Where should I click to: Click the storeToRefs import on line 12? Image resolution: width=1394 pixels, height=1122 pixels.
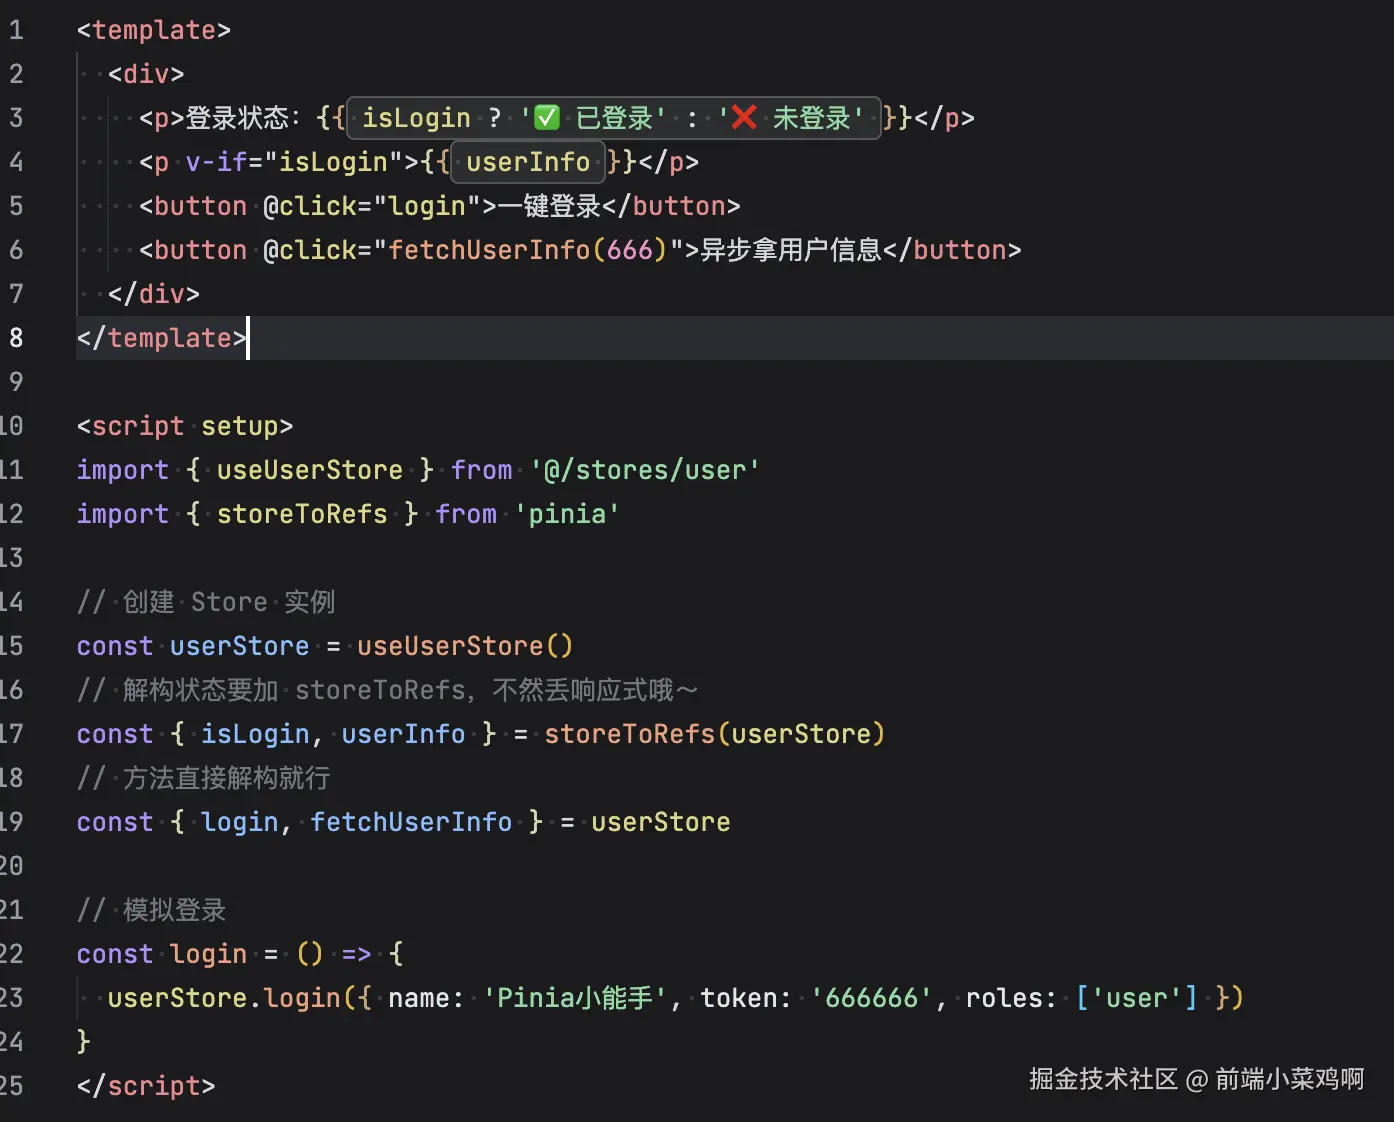point(302,513)
